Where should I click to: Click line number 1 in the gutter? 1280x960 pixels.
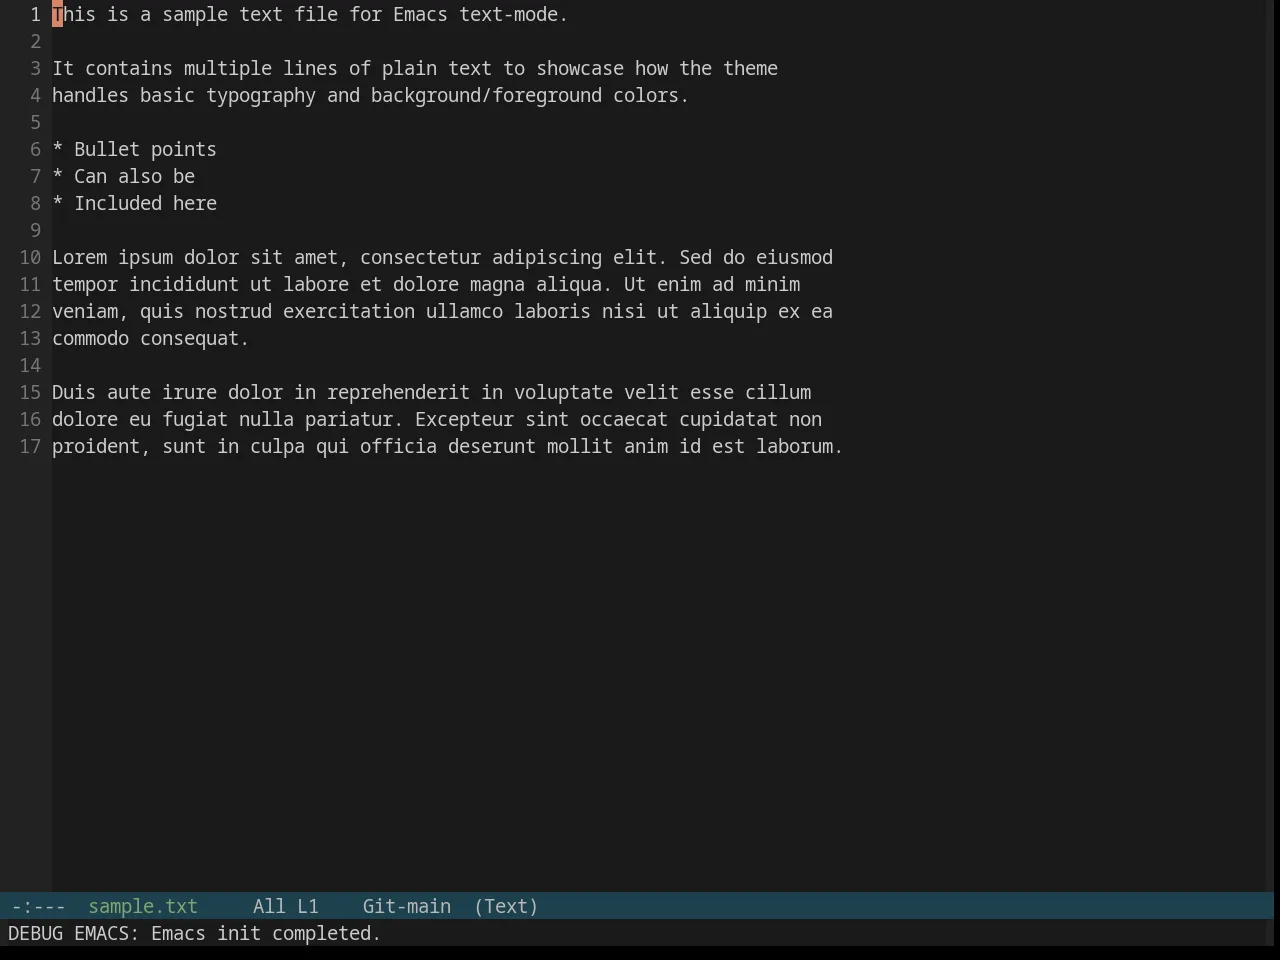coord(35,14)
